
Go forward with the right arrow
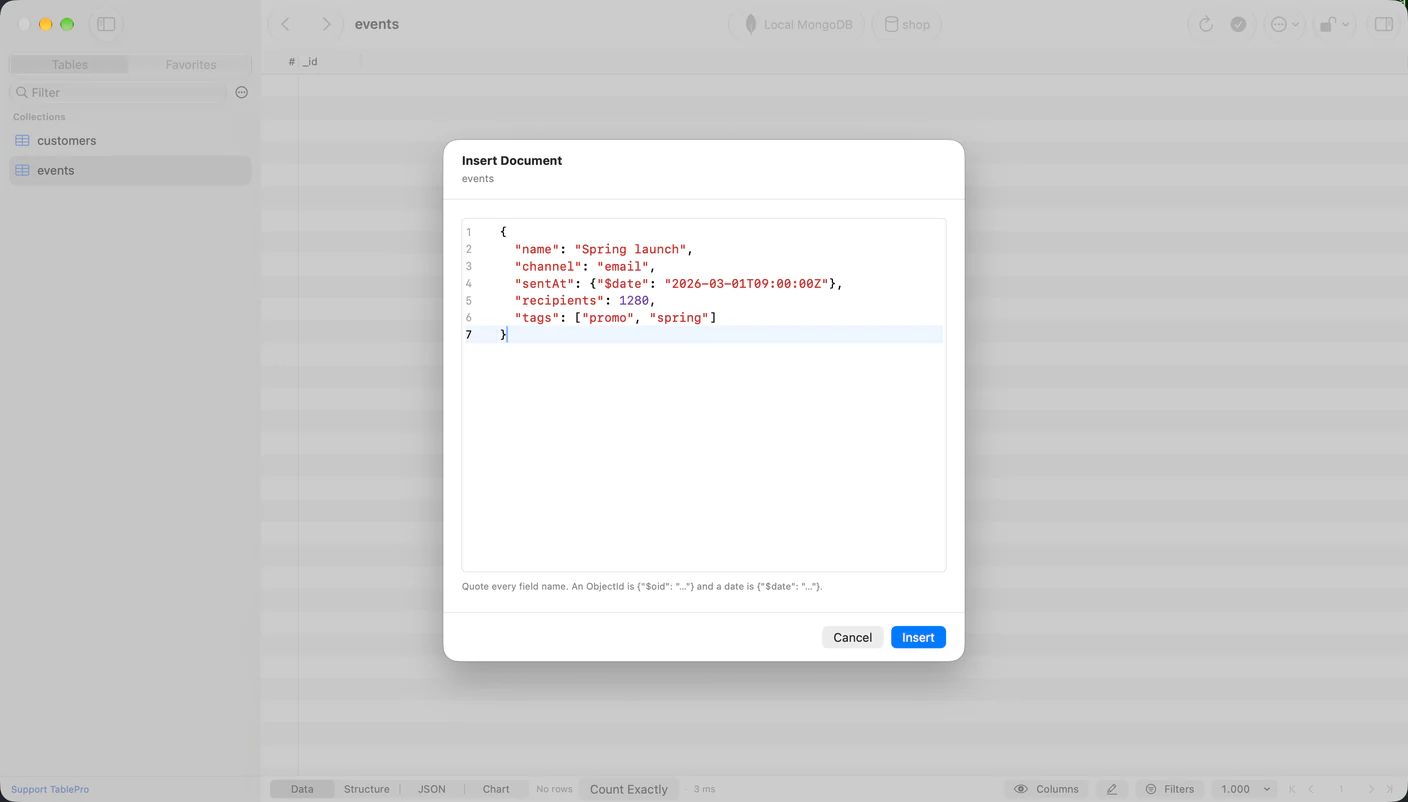[x=326, y=24]
